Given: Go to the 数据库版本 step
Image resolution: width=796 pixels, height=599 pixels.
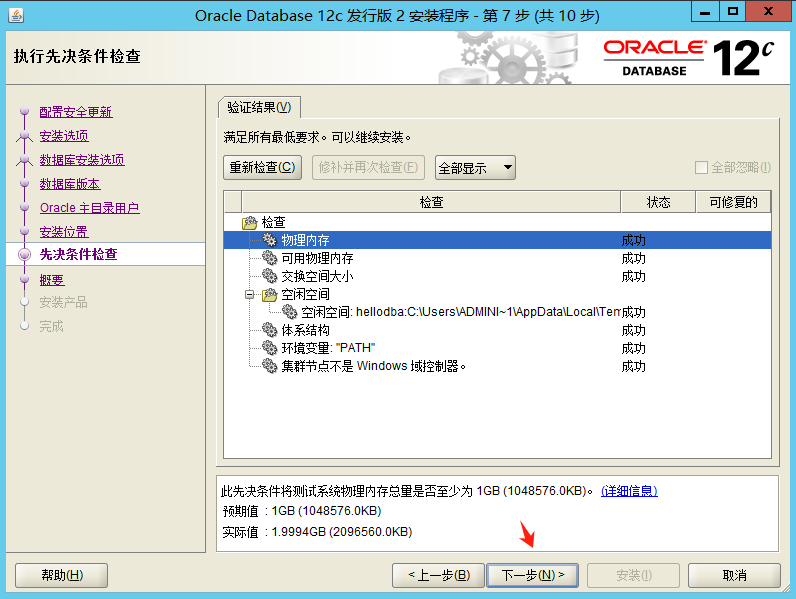Looking at the screenshot, I should tap(70, 184).
